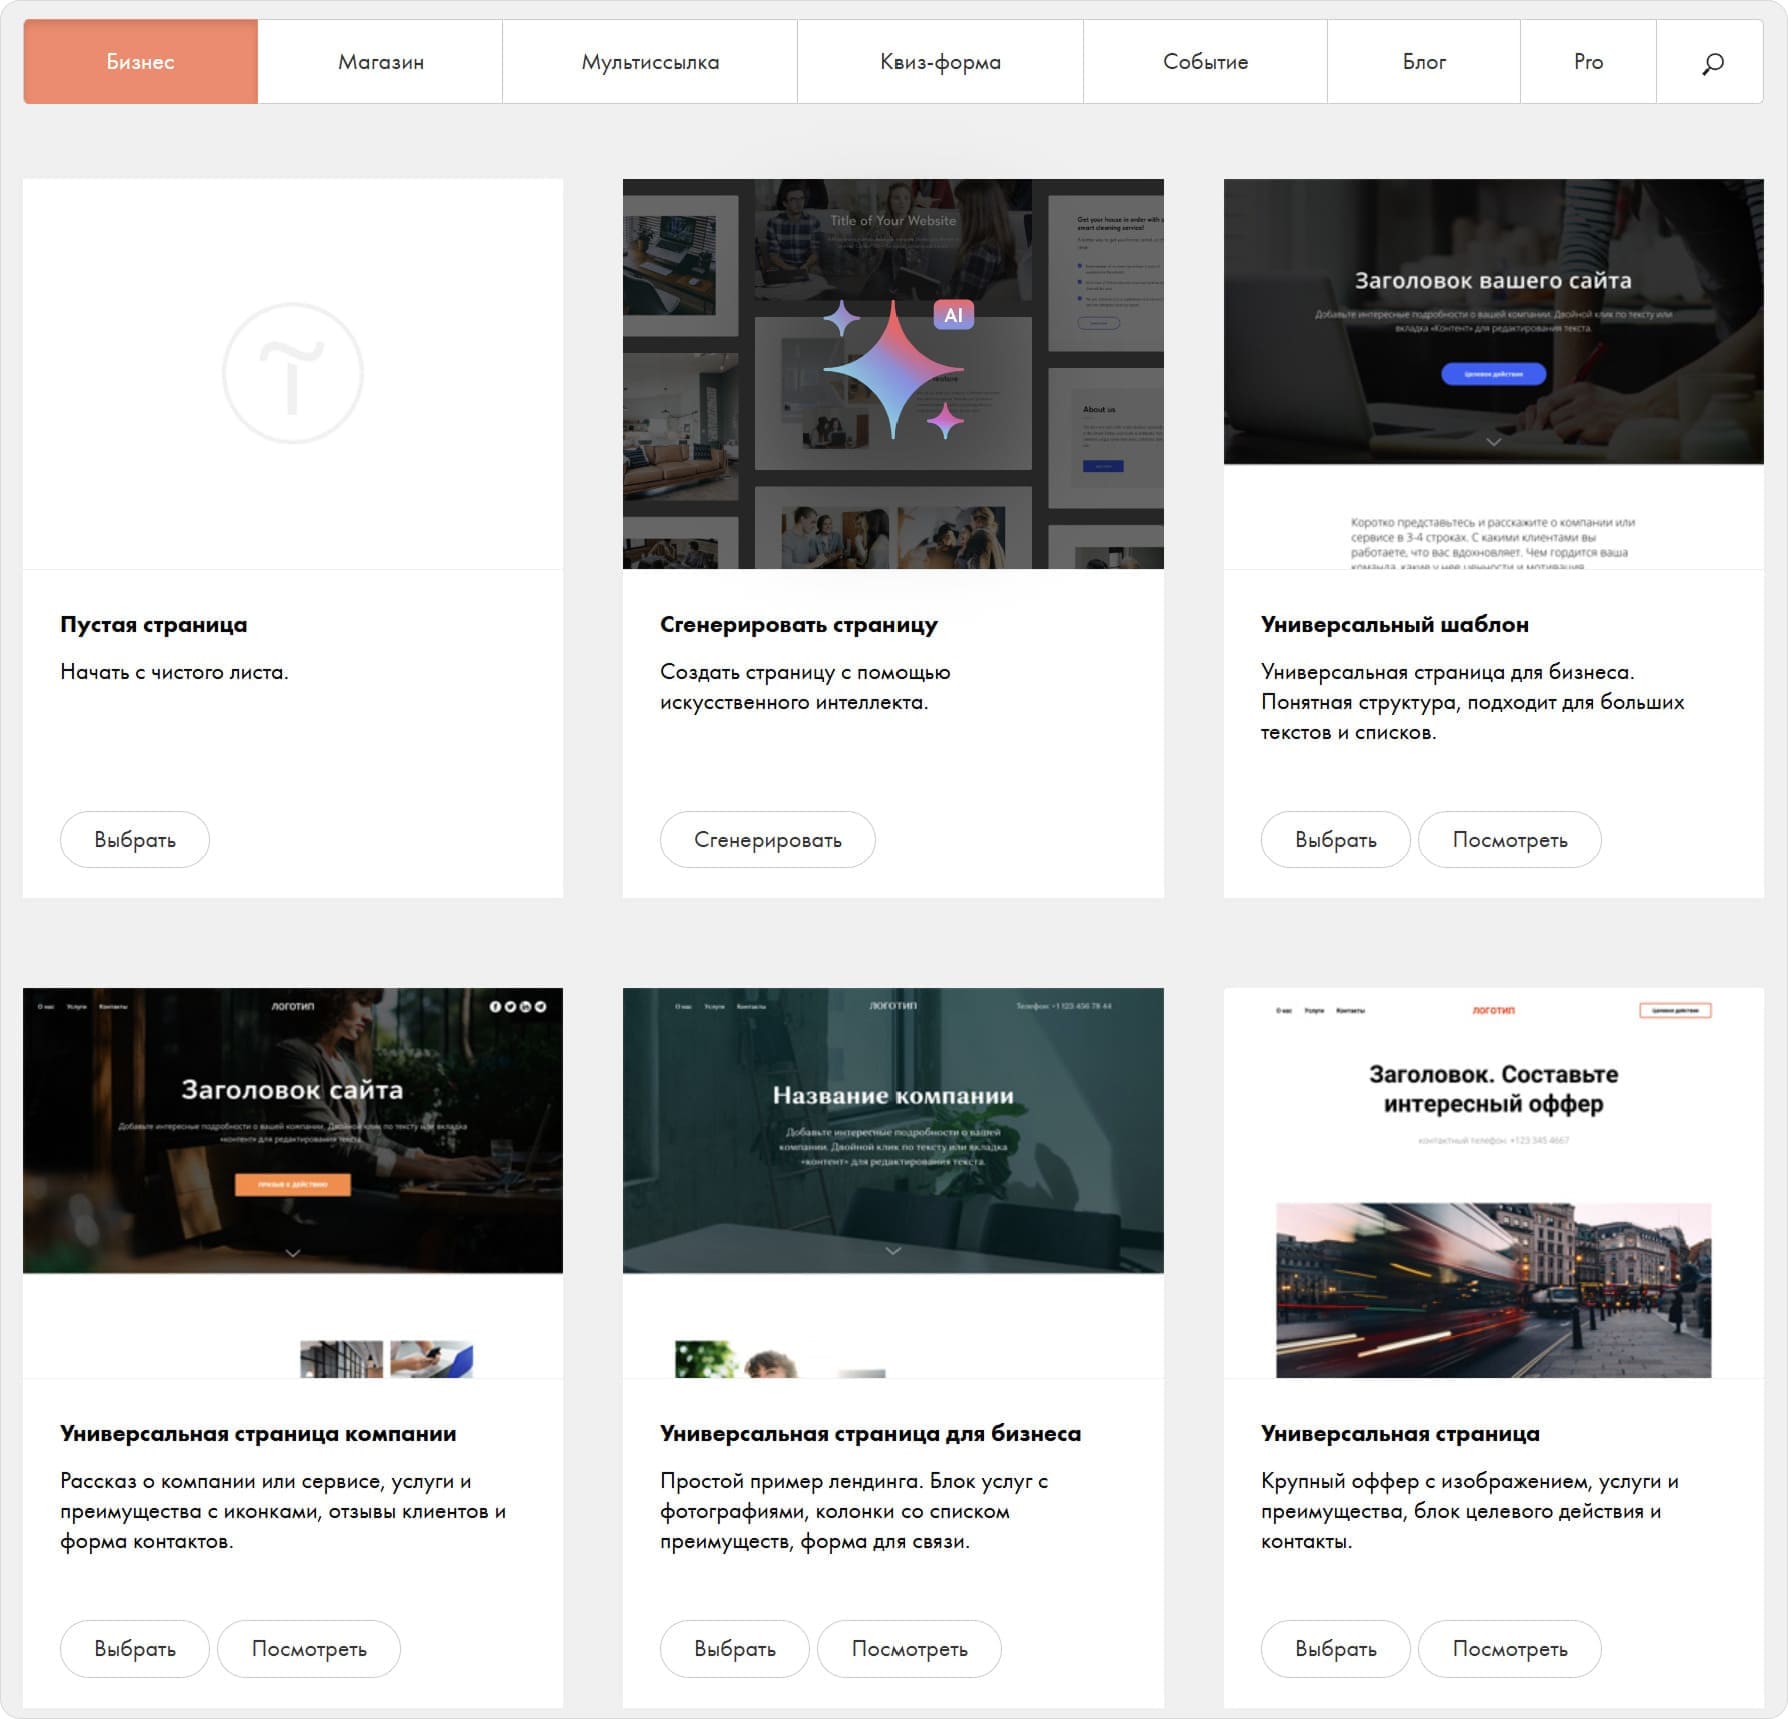The width and height of the screenshot is (1788, 1719).
Task: Open the Pro tab
Action: (x=1588, y=62)
